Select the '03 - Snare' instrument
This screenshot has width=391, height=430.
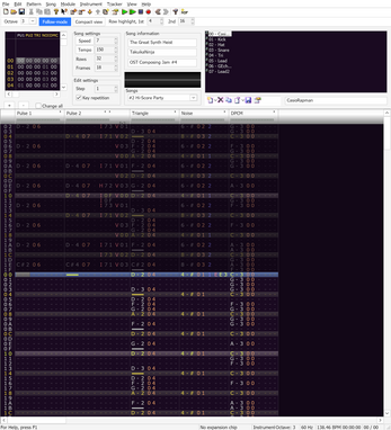(219, 50)
